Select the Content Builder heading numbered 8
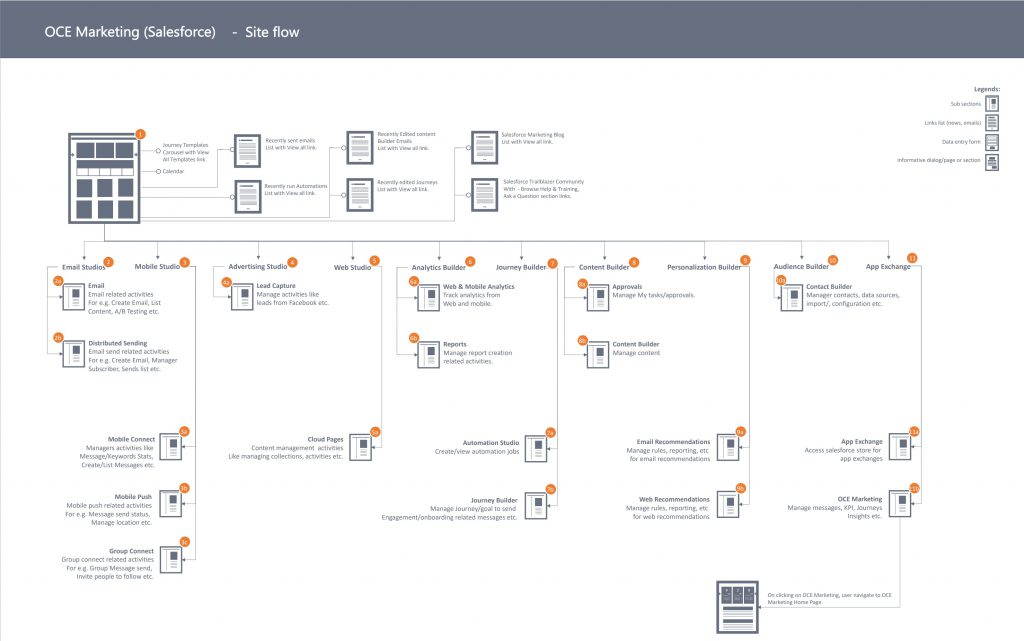Screen dimensions: 1024x641 (603, 267)
